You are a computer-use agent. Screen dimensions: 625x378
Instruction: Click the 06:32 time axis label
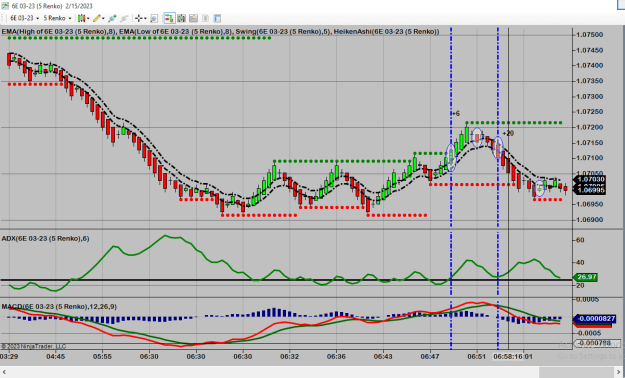[289, 356]
